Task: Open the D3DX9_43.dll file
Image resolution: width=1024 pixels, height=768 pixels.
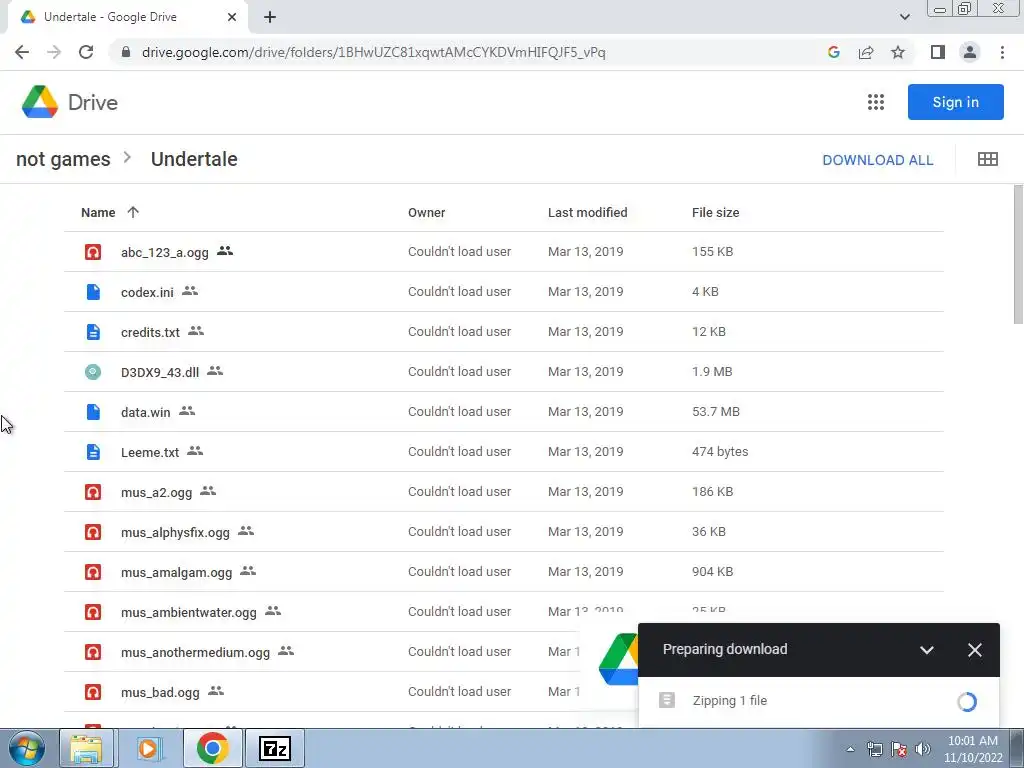Action: click(160, 372)
